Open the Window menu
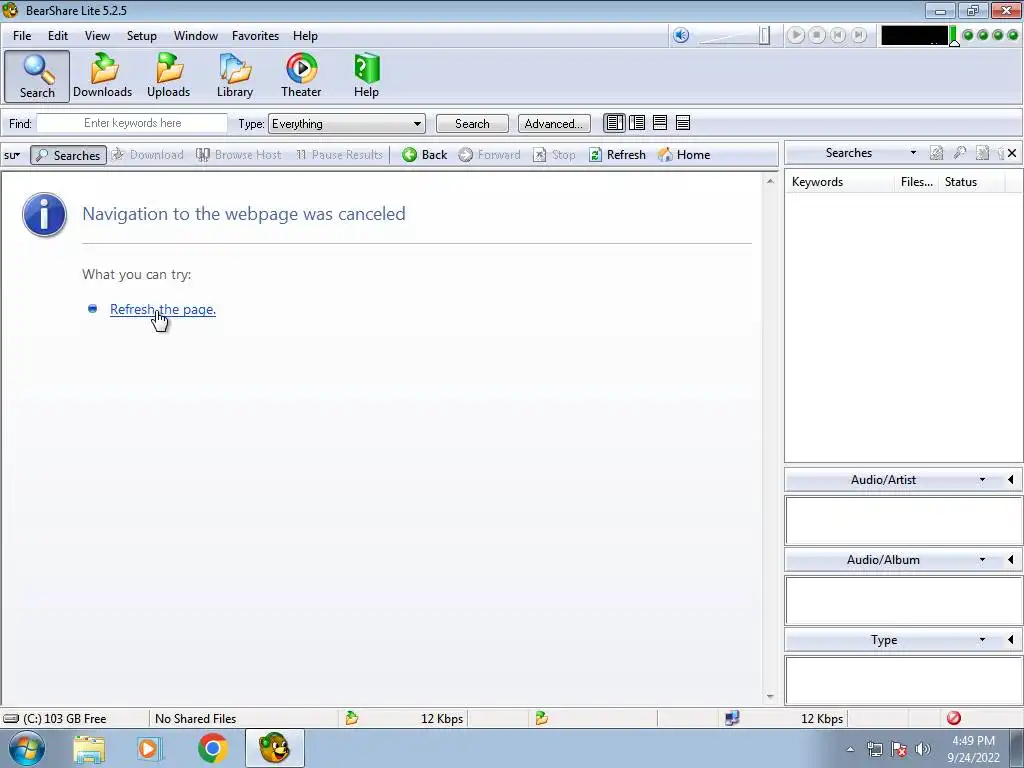The height and width of the screenshot is (768, 1024). tap(196, 36)
